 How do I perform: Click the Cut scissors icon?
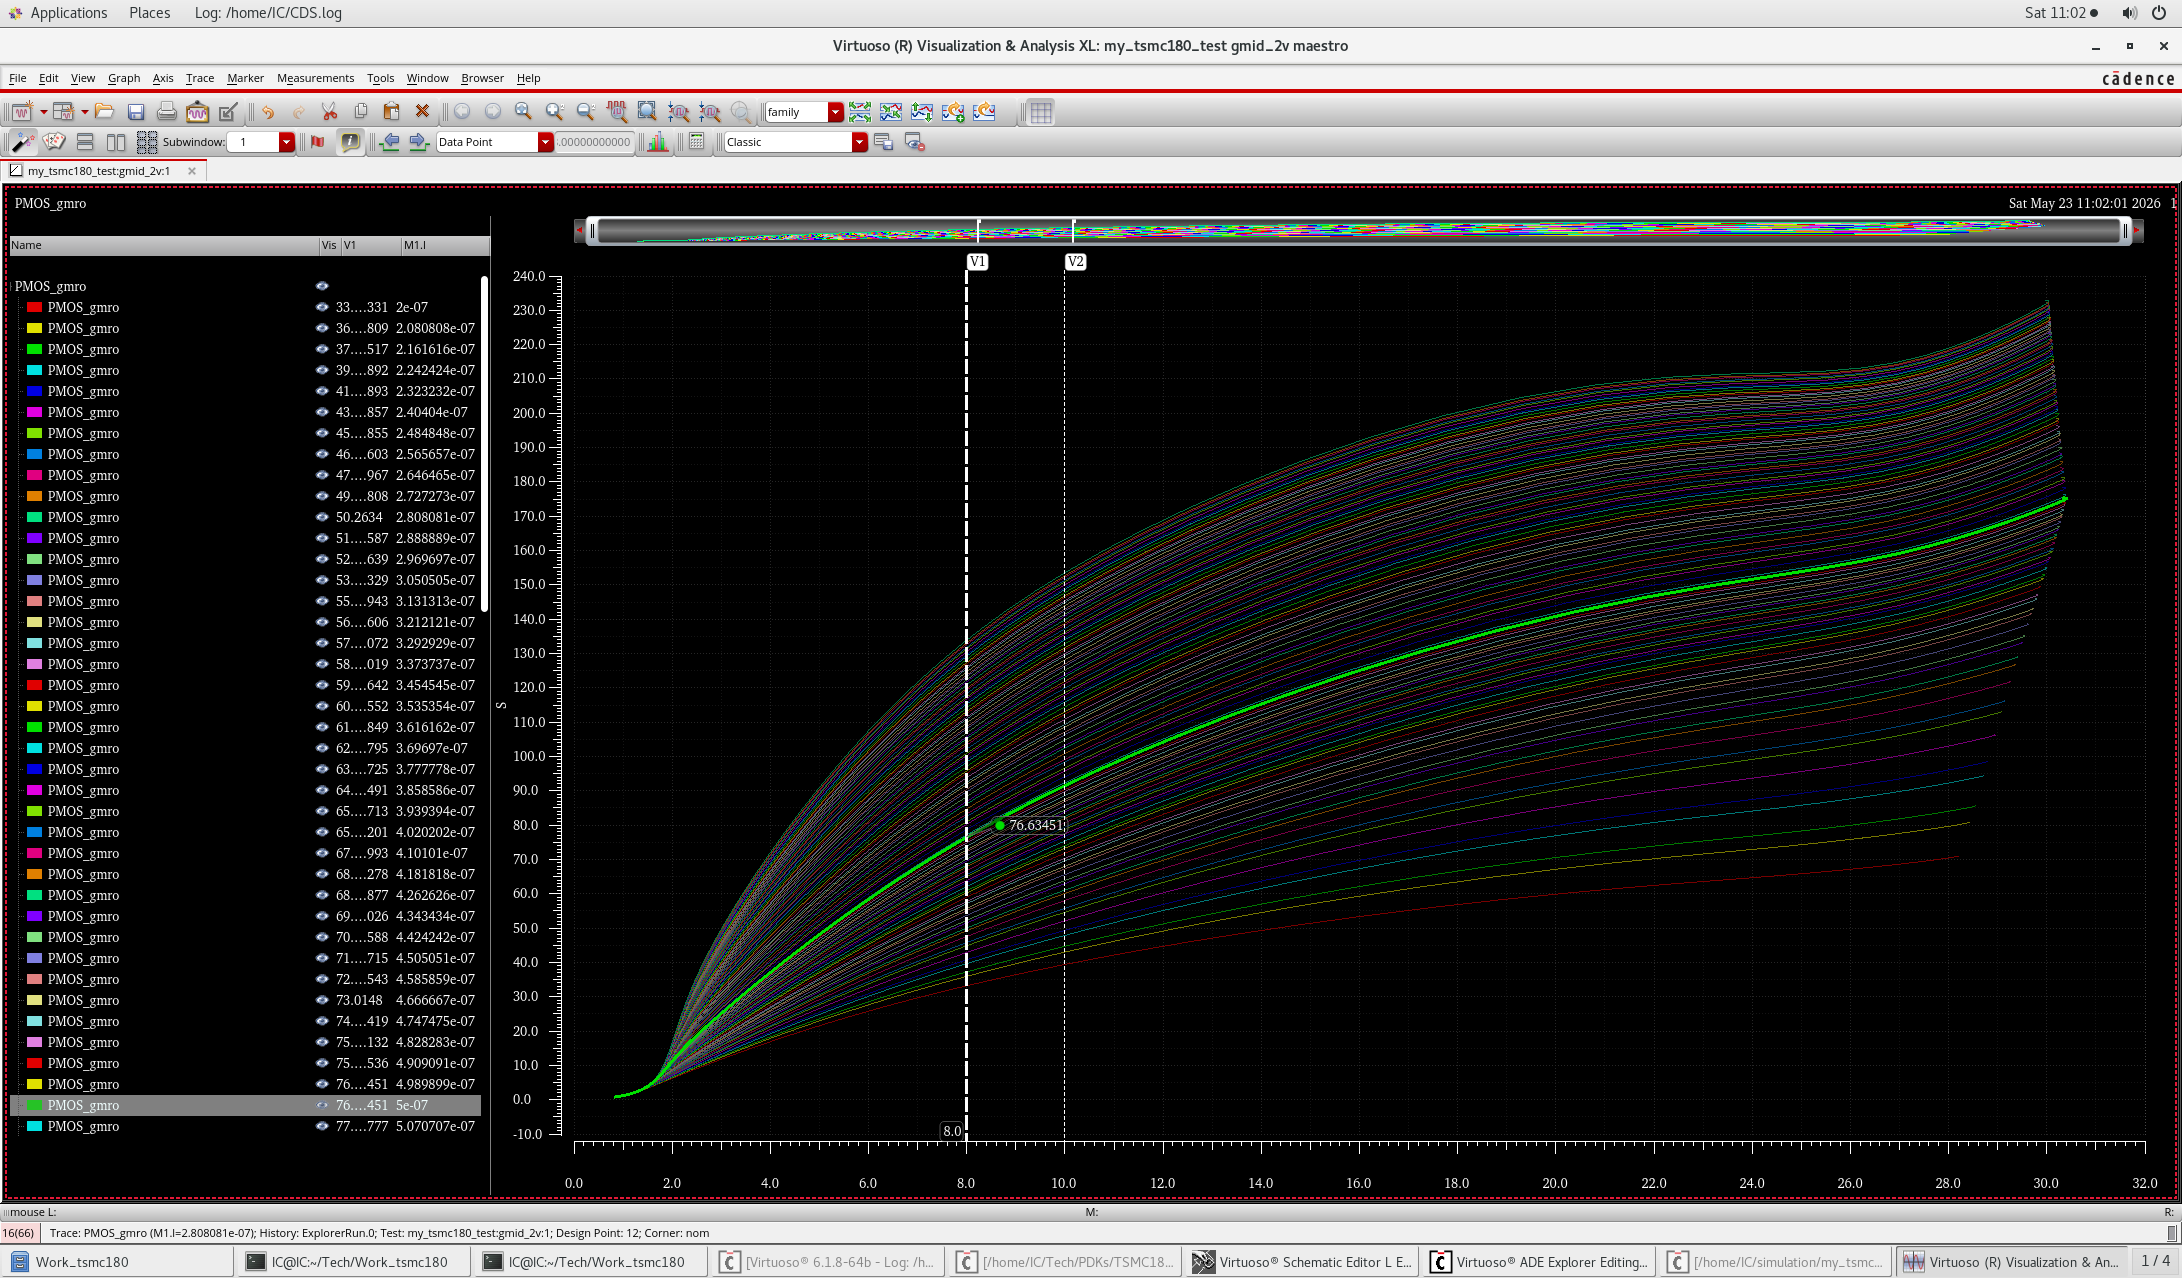click(329, 112)
